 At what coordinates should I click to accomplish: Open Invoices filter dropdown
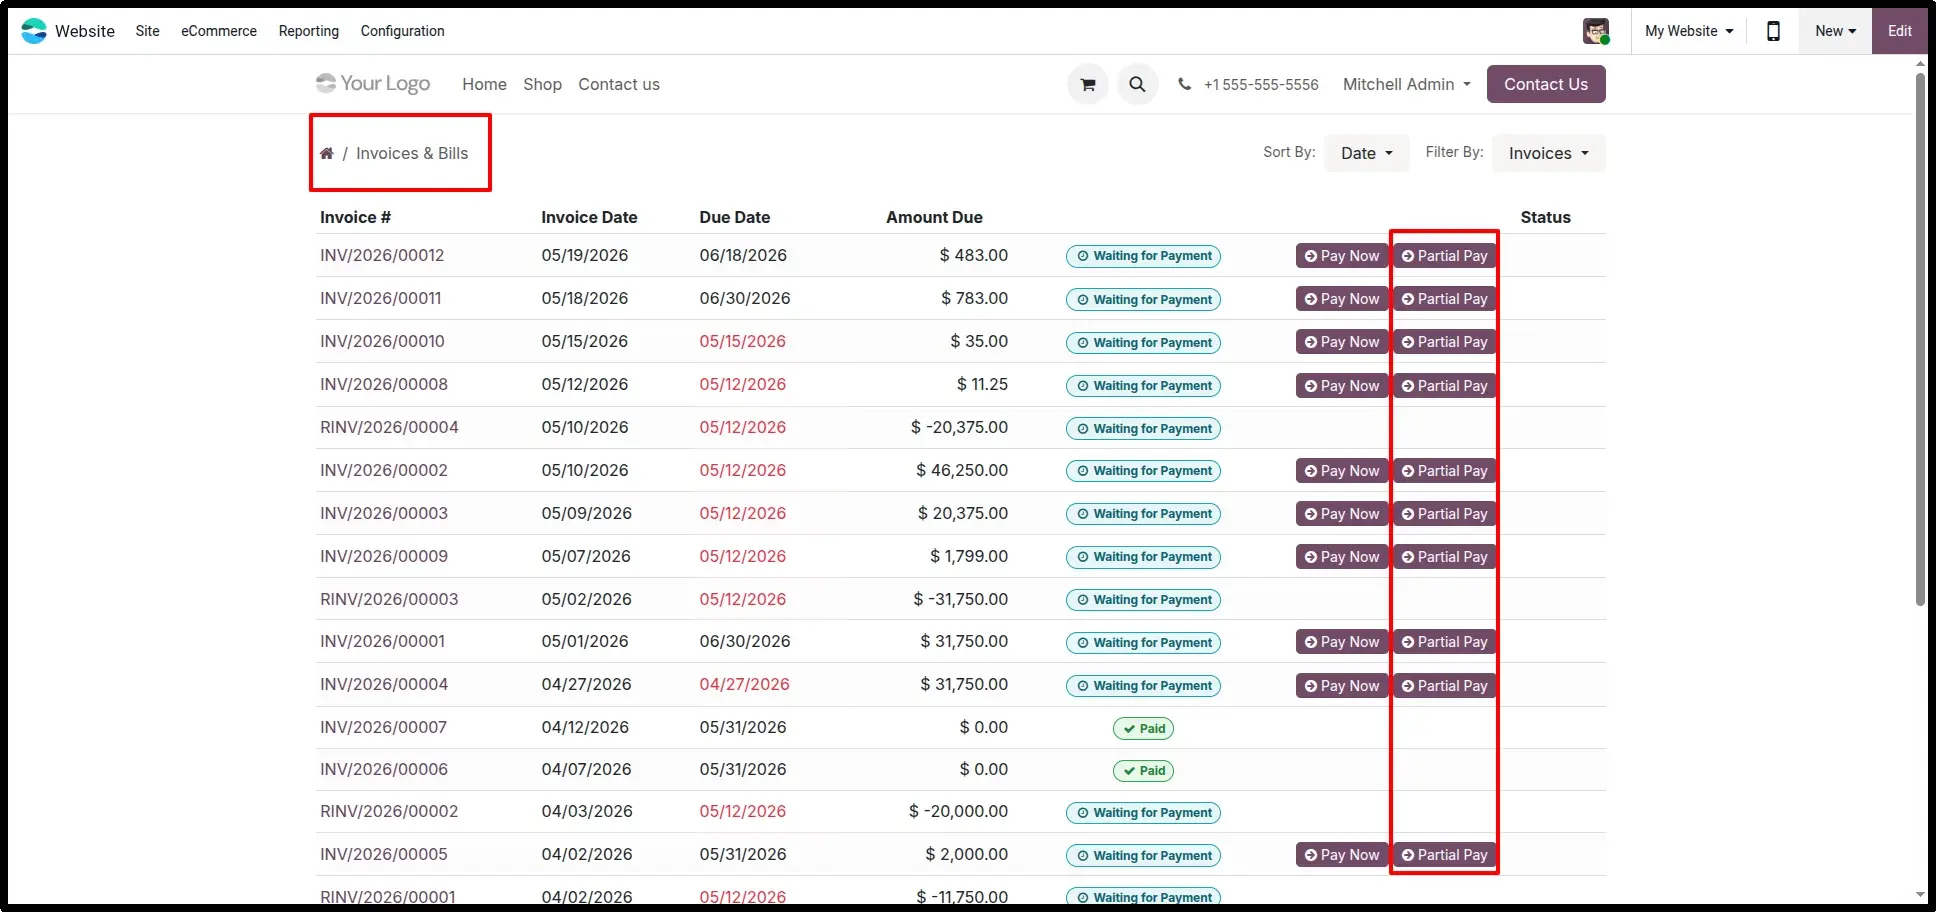[x=1548, y=154]
